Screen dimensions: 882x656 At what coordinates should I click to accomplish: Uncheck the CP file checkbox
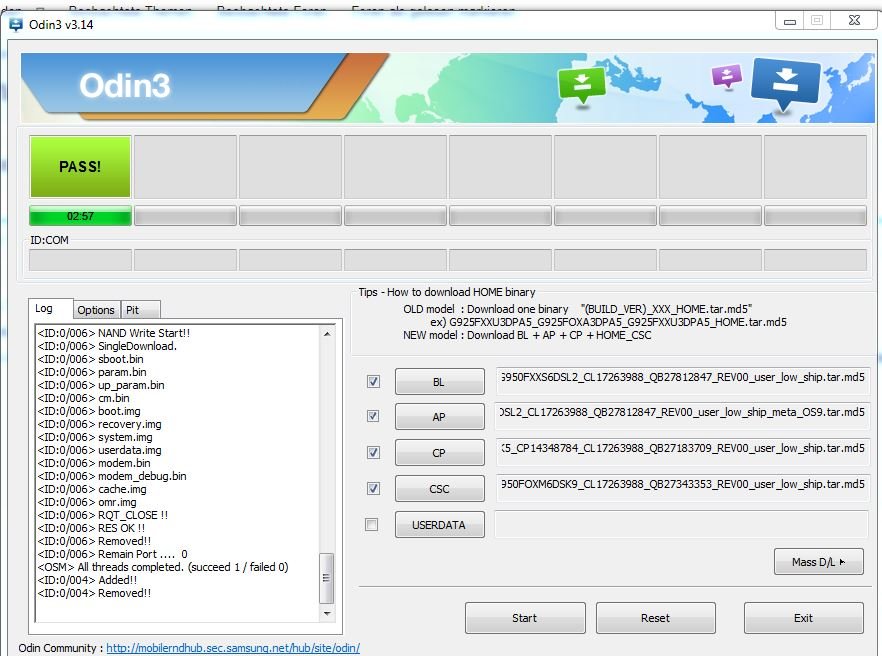click(x=373, y=452)
